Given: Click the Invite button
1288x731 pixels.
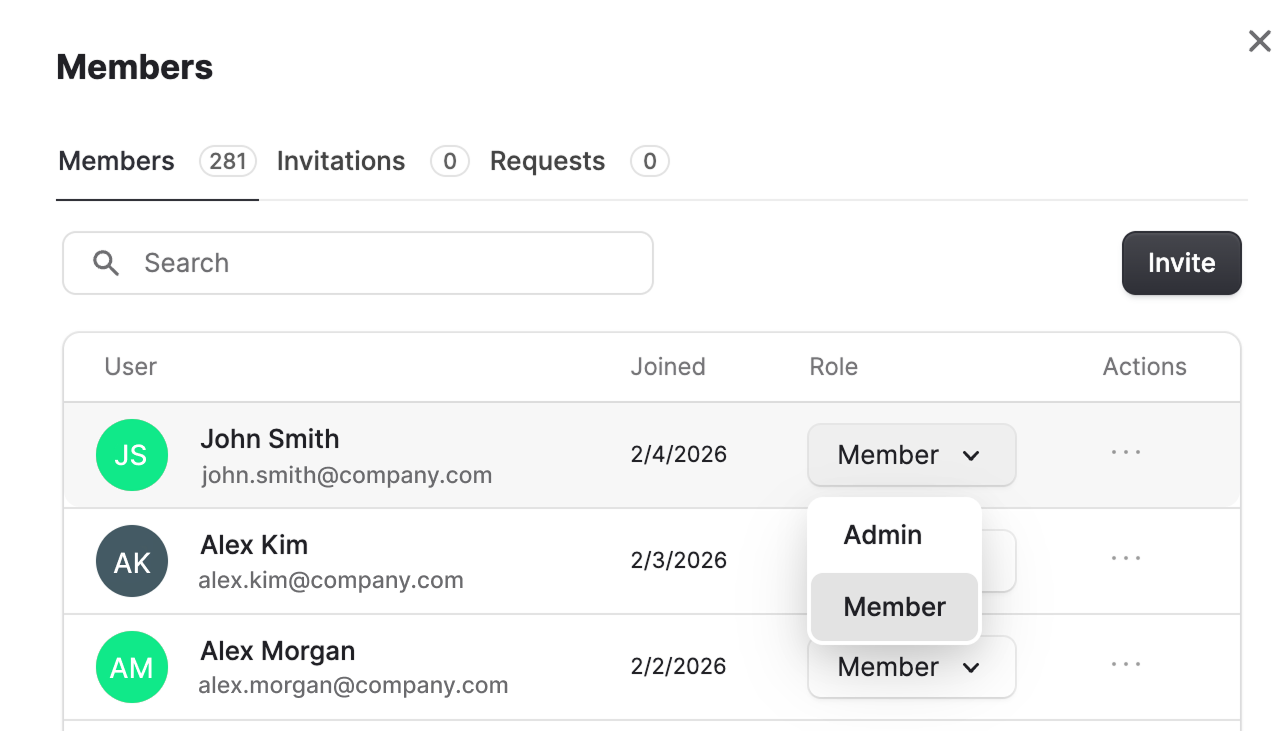Looking at the screenshot, I should (x=1181, y=263).
